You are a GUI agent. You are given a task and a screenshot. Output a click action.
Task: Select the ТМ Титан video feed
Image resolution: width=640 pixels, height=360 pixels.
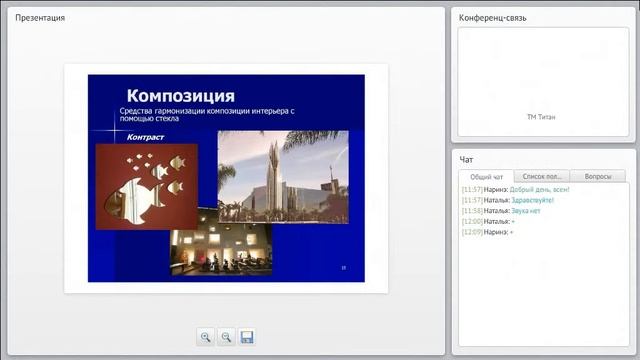point(543,82)
